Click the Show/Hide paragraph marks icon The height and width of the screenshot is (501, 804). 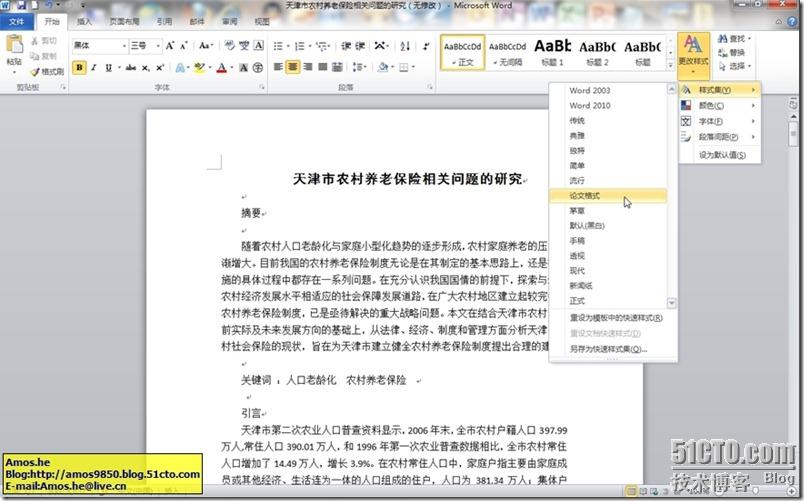pyautogui.click(x=426, y=46)
